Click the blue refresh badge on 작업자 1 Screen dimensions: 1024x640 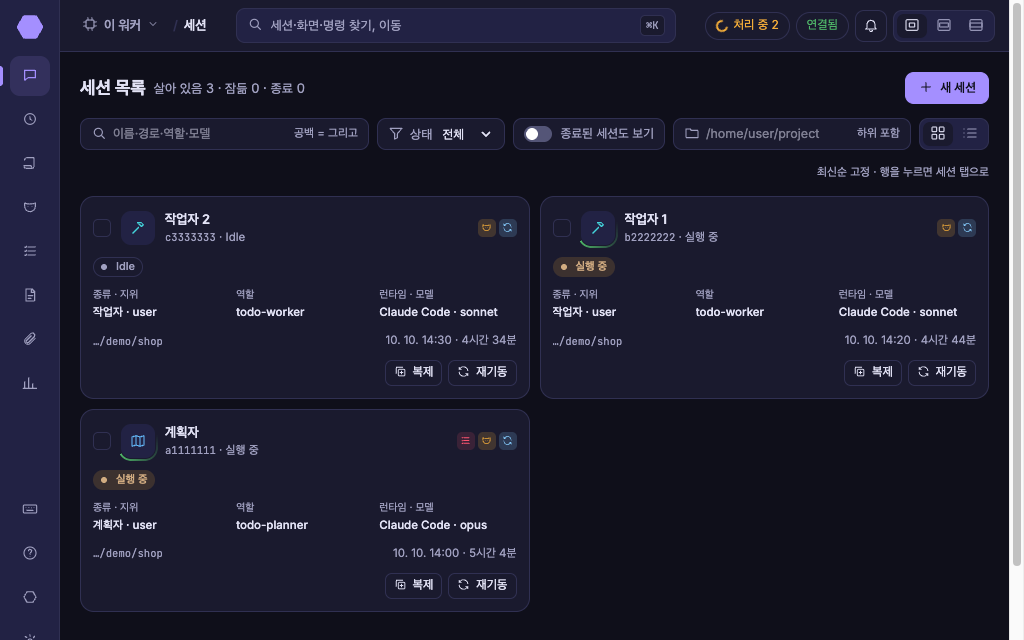967,228
